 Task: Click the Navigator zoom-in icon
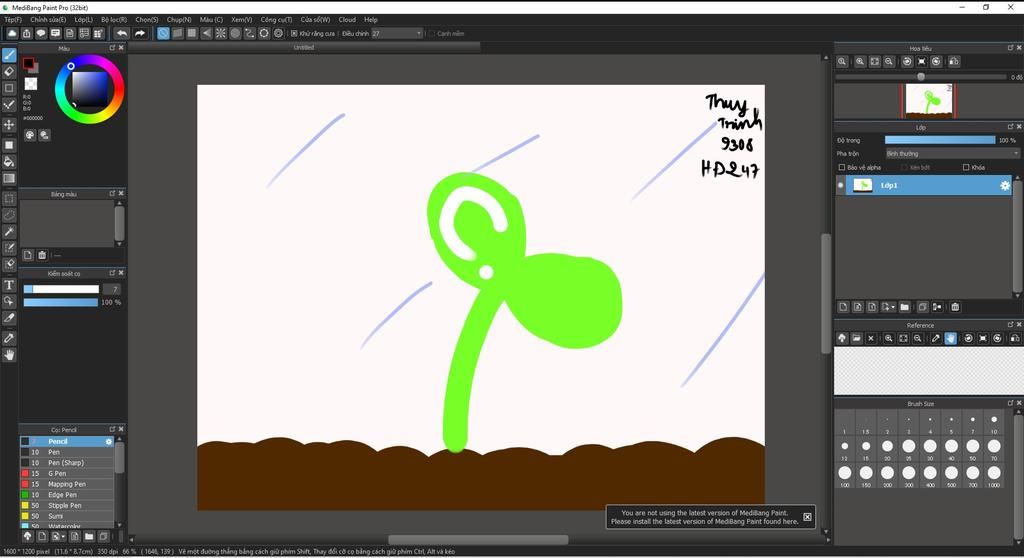(x=860, y=61)
